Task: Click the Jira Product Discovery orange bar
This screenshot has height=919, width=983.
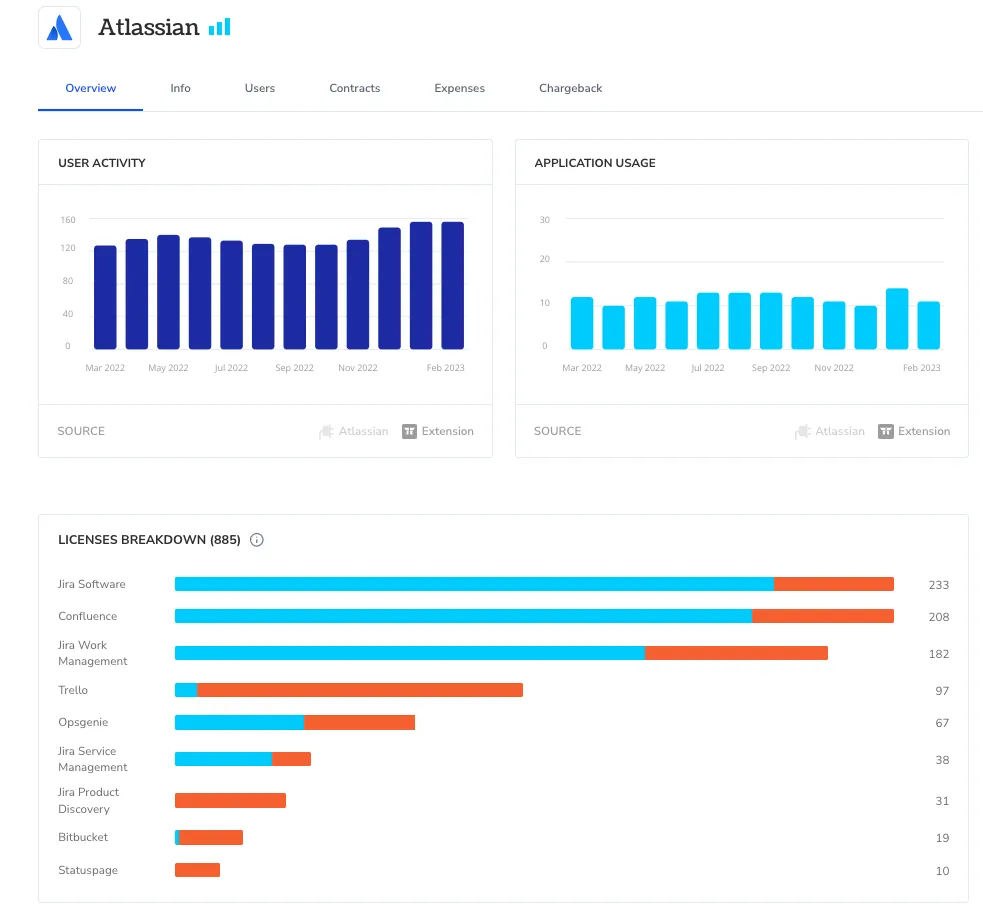Action: [231, 801]
